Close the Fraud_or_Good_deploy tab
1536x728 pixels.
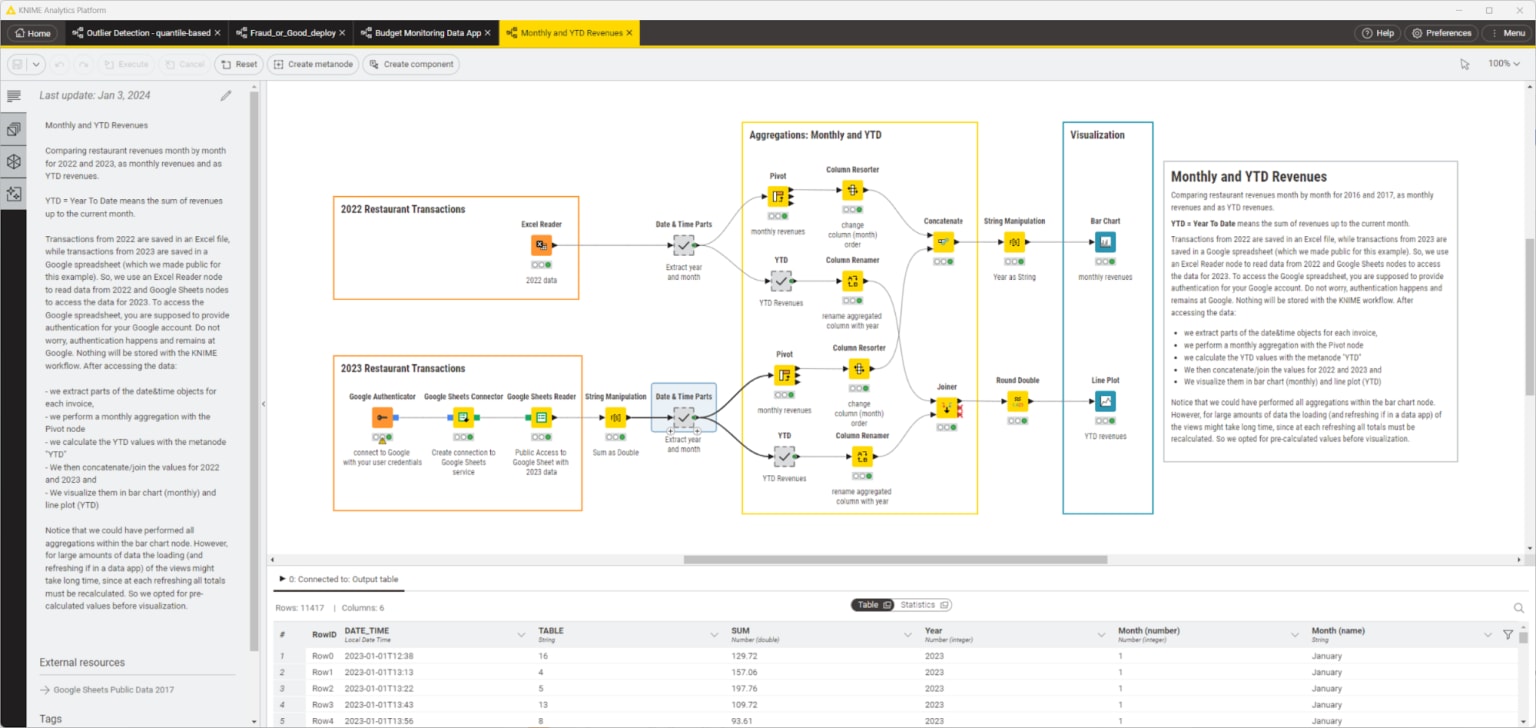(x=342, y=33)
